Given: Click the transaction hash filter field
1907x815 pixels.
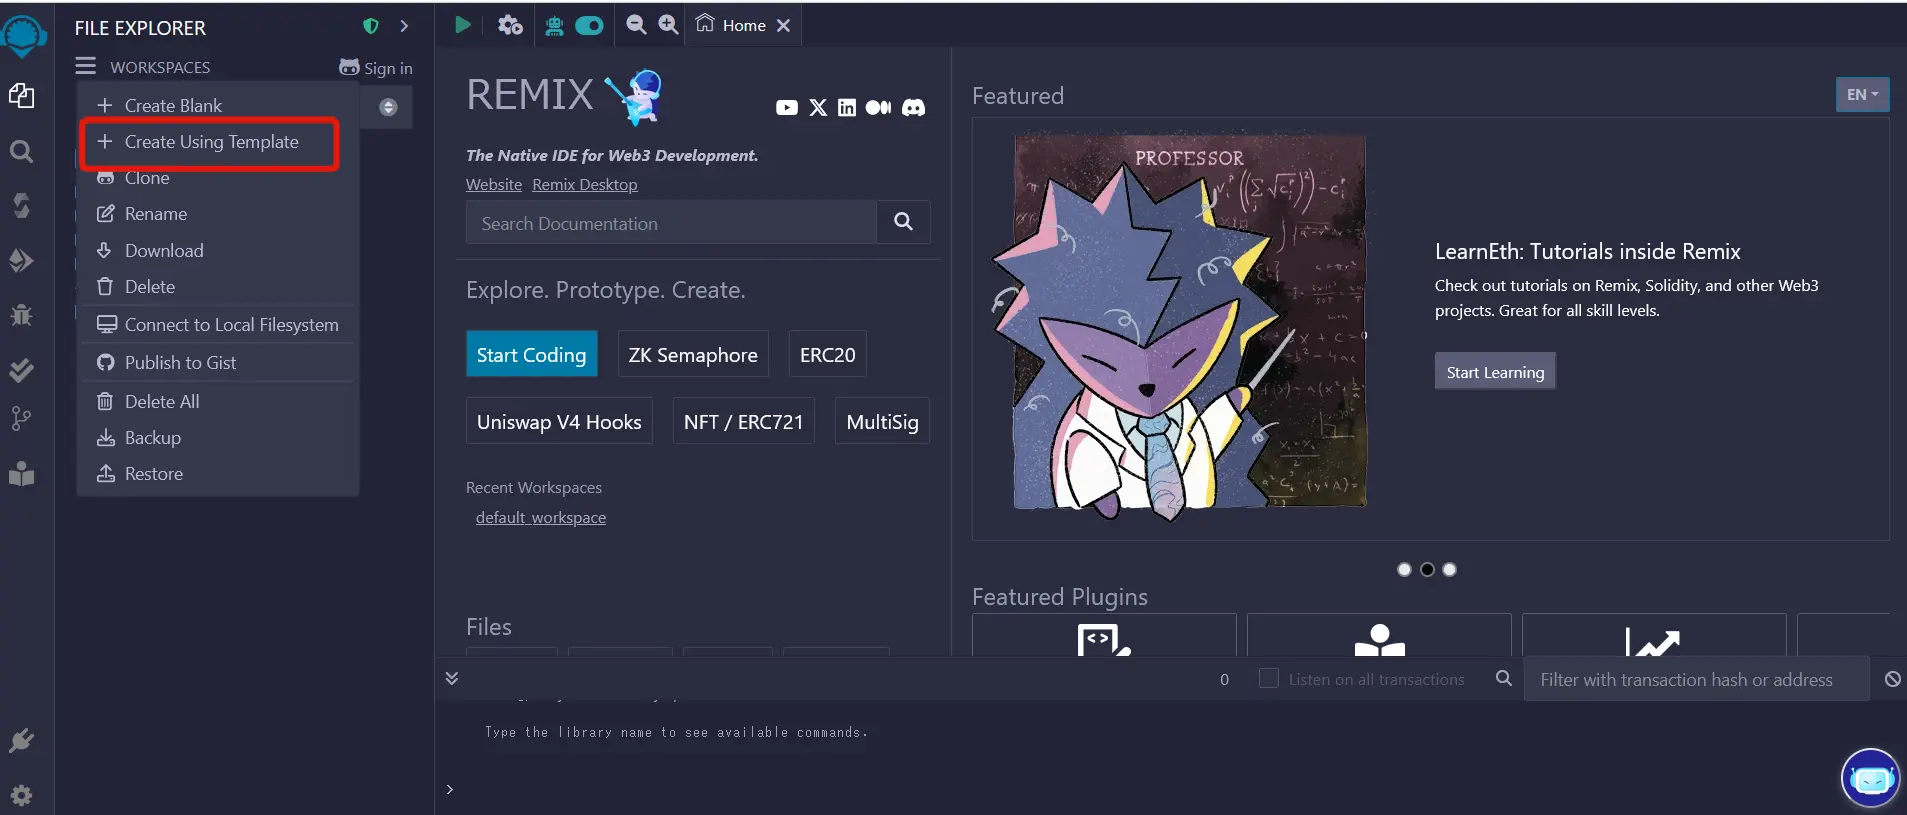Looking at the screenshot, I should coord(1696,679).
